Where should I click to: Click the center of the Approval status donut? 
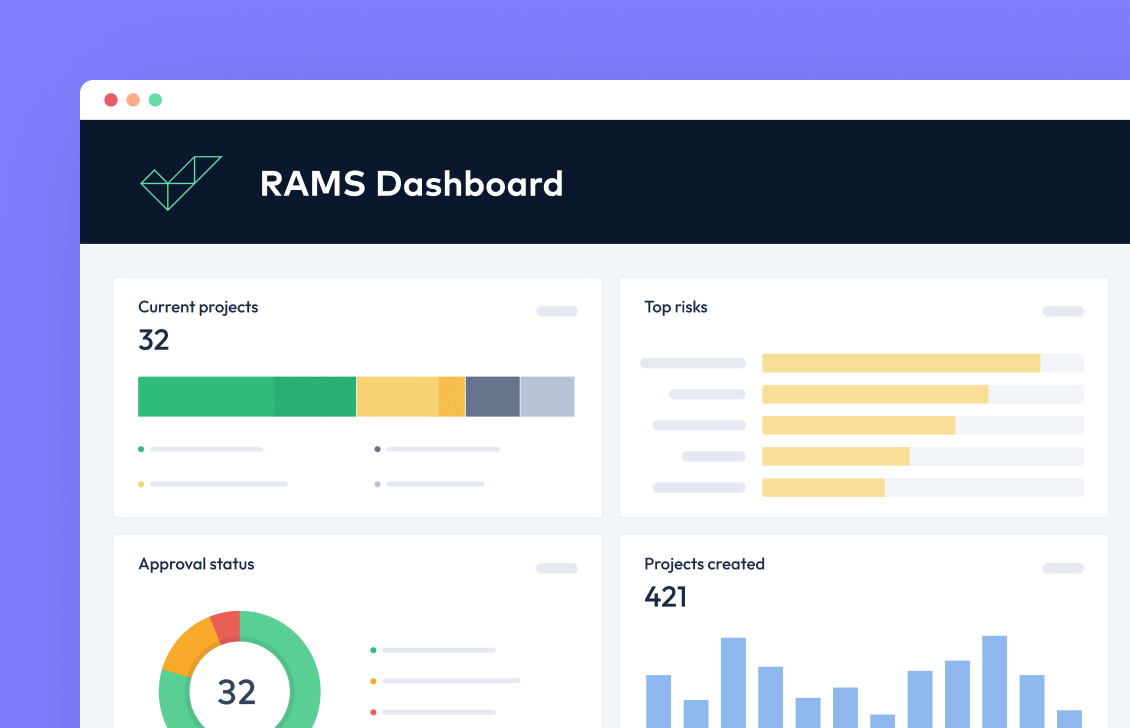tap(238, 693)
